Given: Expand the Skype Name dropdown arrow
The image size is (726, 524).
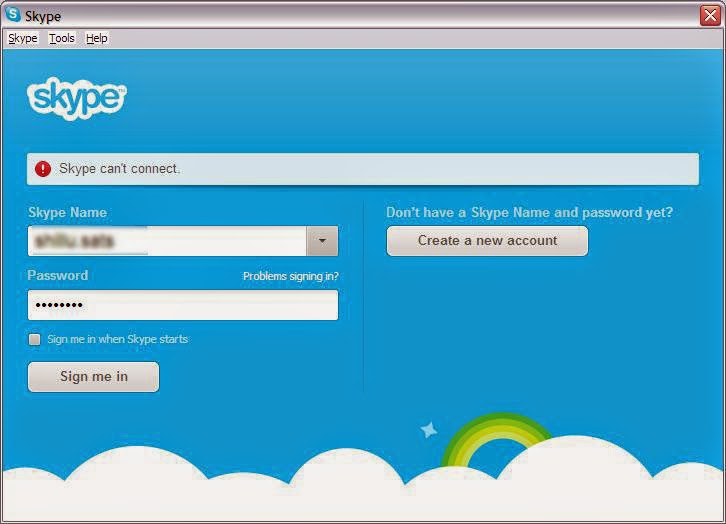Looking at the screenshot, I should pos(322,241).
